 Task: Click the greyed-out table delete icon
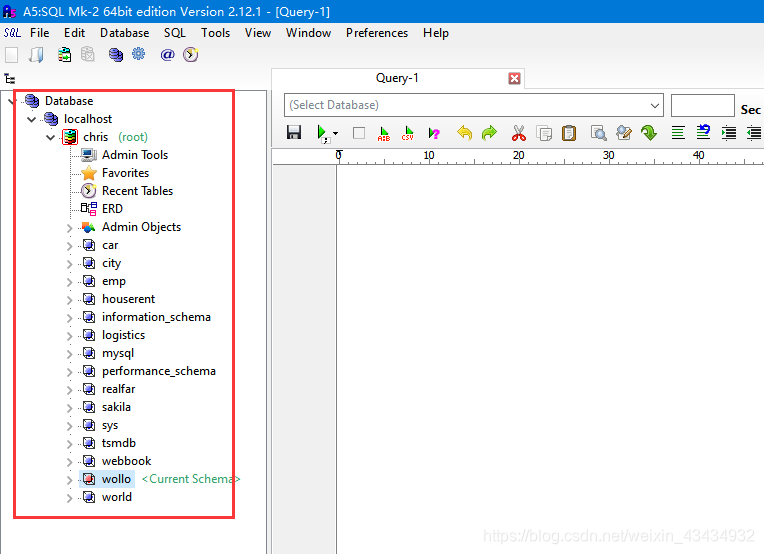tap(88, 54)
